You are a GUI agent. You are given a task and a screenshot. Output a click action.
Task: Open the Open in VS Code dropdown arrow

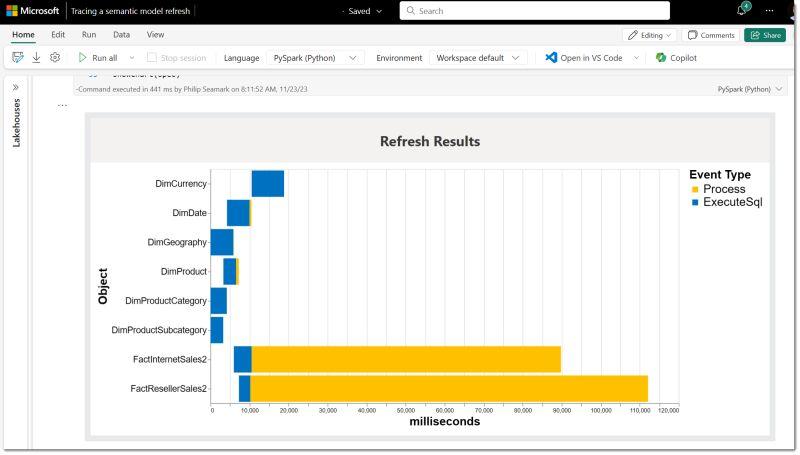pyautogui.click(x=638, y=58)
